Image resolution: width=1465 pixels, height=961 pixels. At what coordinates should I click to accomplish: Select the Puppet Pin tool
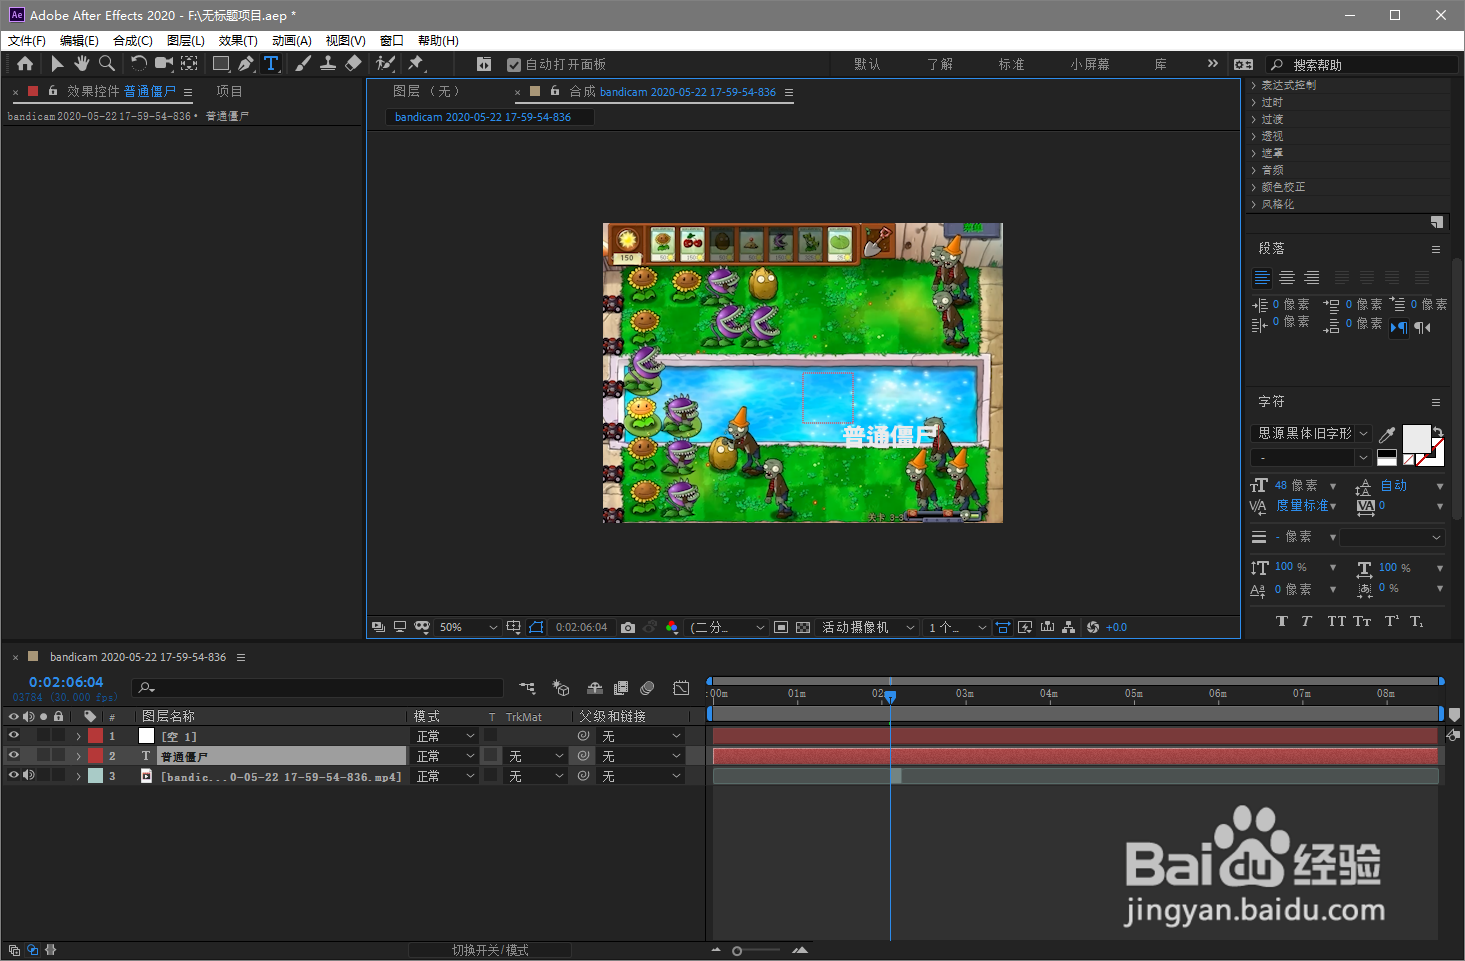416,64
